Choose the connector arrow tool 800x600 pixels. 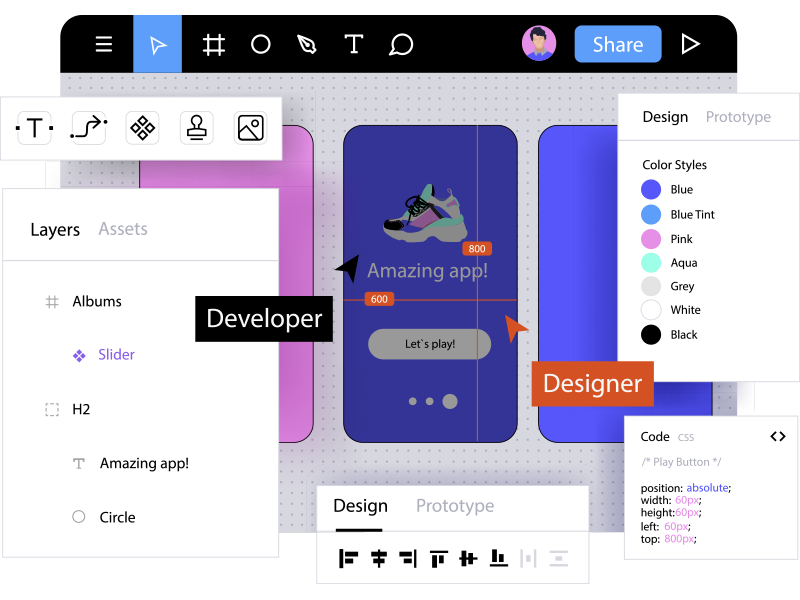click(x=89, y=128)
